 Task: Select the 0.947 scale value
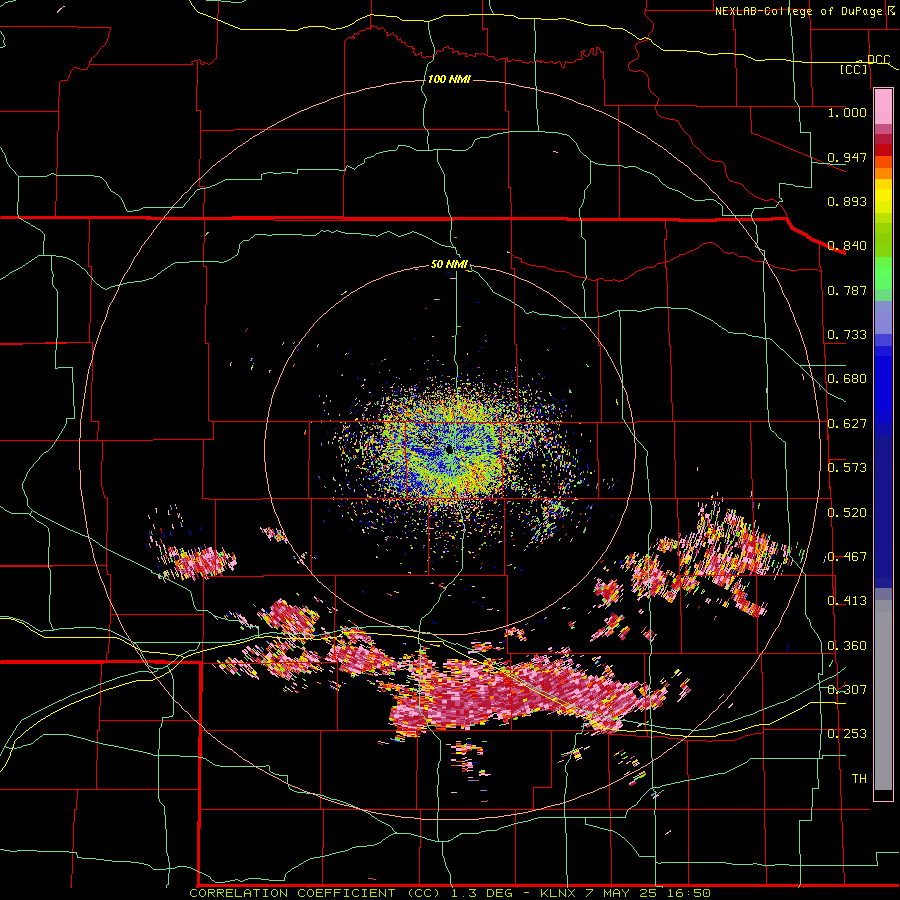coord(847,157)
